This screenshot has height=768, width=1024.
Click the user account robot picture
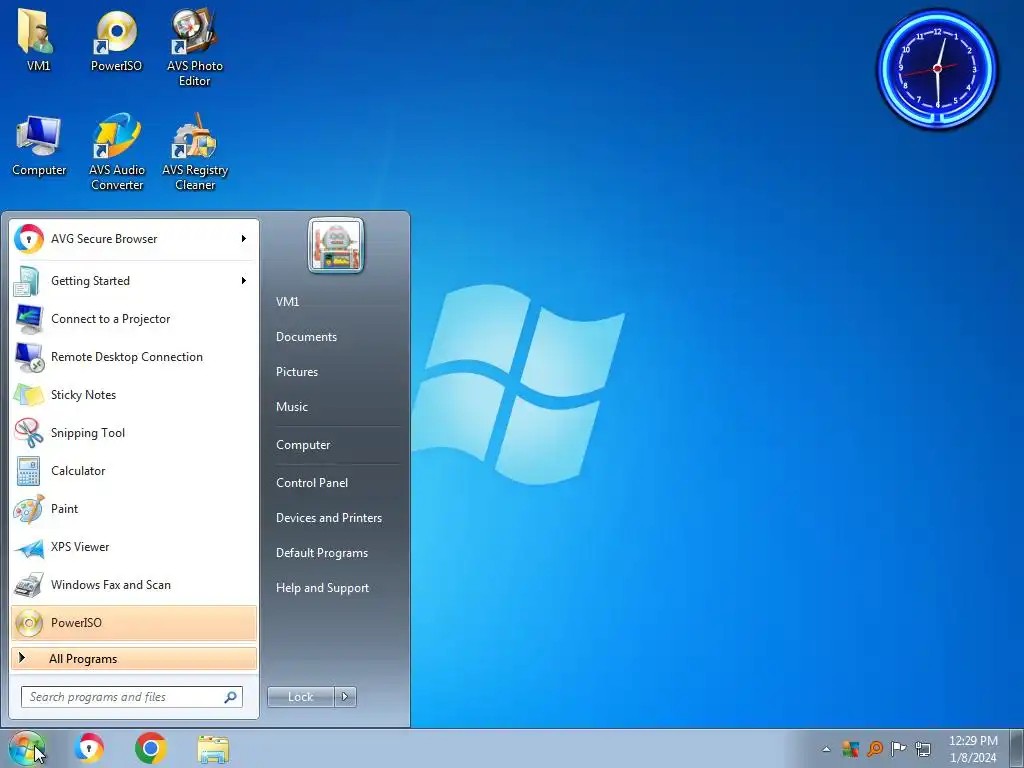pyautogui.click(x=336, y=246)
